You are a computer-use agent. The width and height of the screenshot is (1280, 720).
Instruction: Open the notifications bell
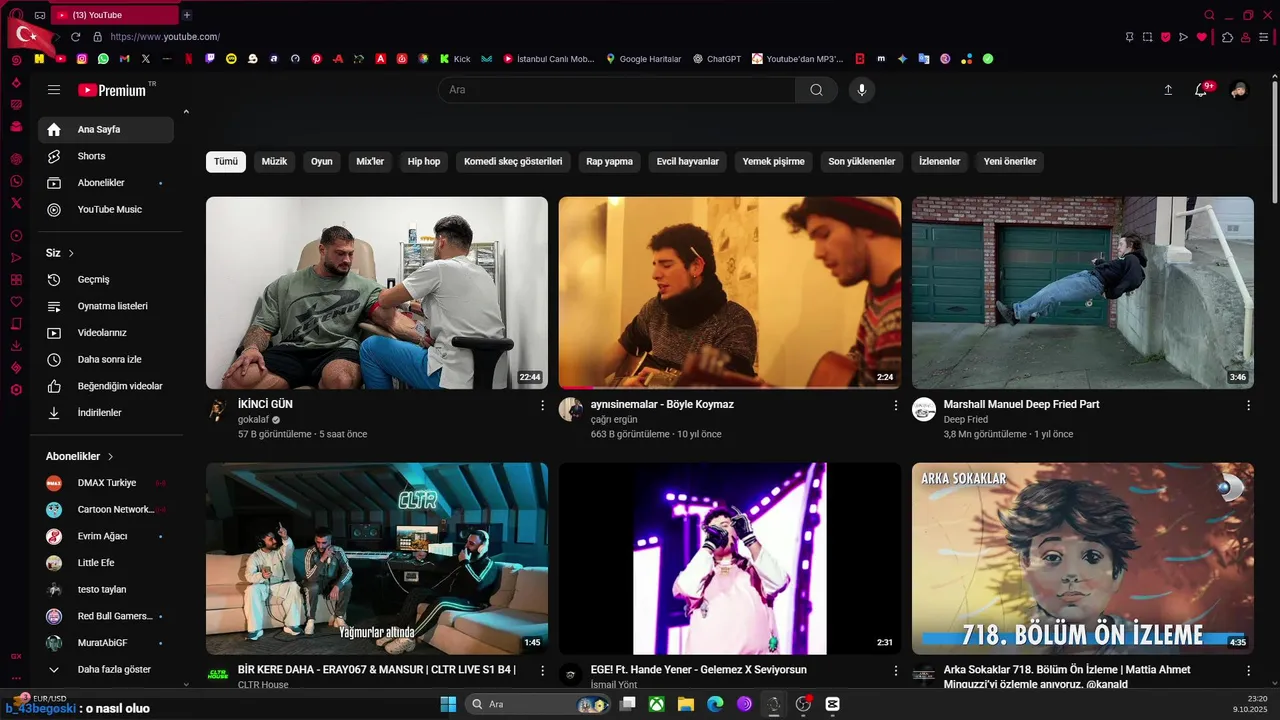click(1201, 90)
